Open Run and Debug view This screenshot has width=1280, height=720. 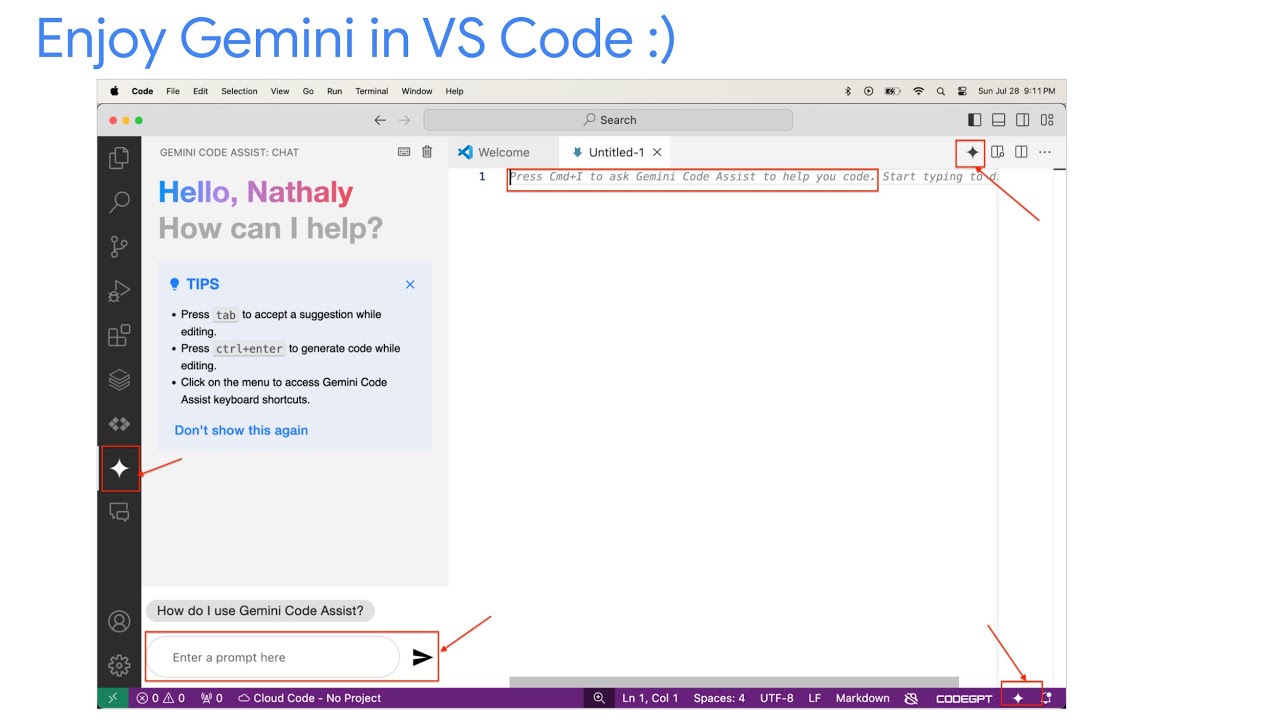(x=119, y=291)
